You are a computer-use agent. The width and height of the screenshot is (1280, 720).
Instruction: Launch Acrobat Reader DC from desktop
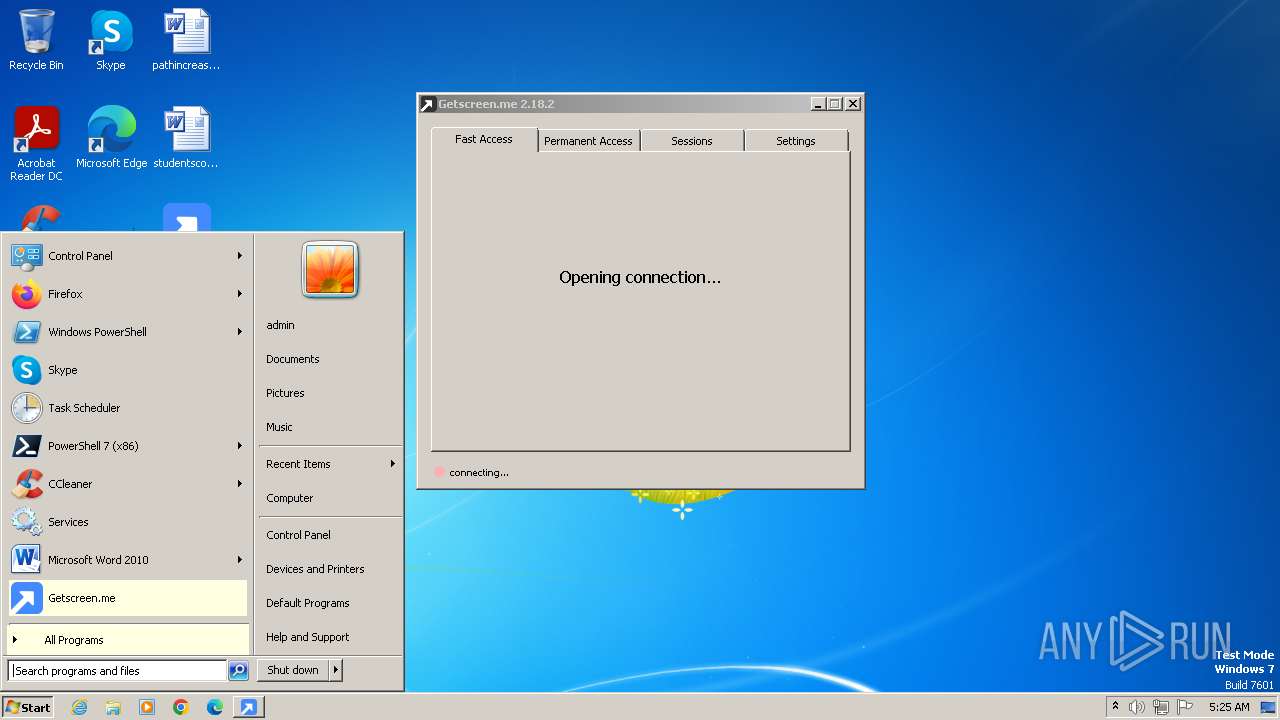pos(36,143)
